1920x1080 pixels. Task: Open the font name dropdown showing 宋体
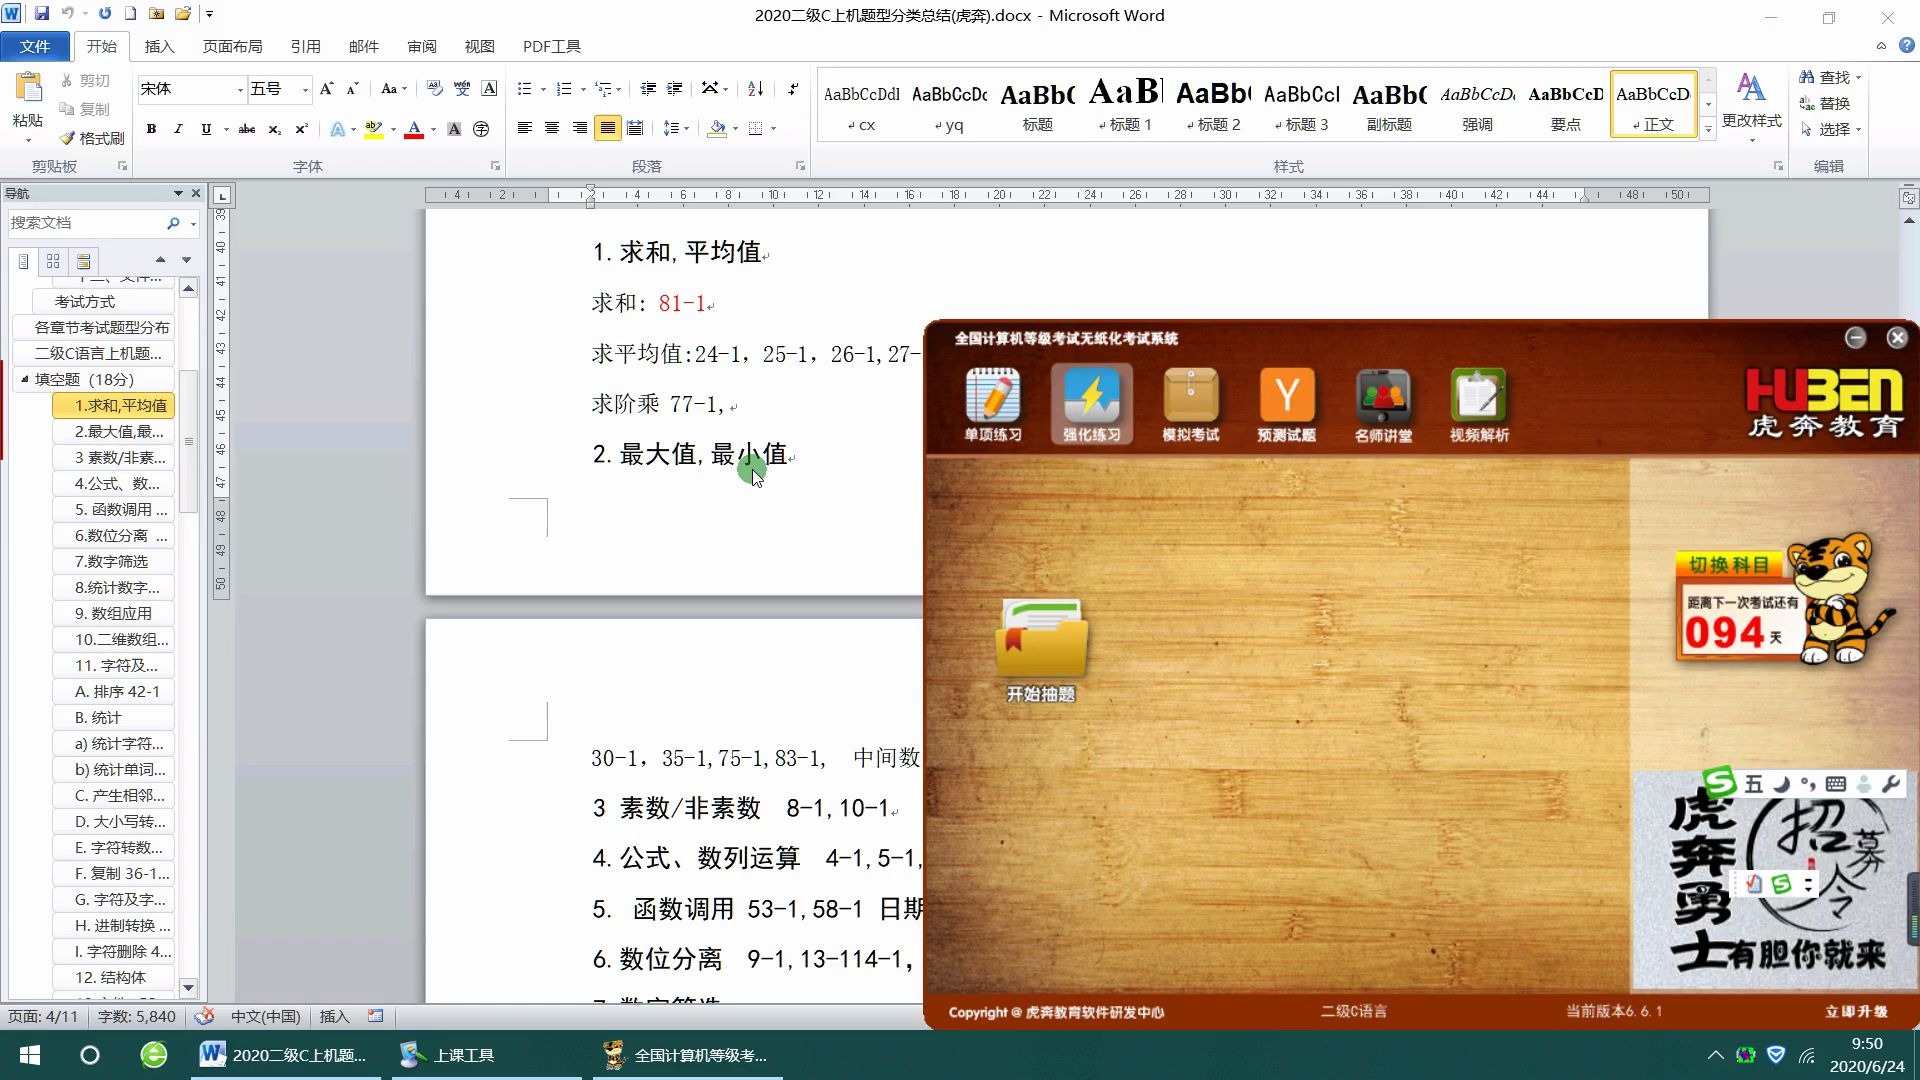(240, 89)
